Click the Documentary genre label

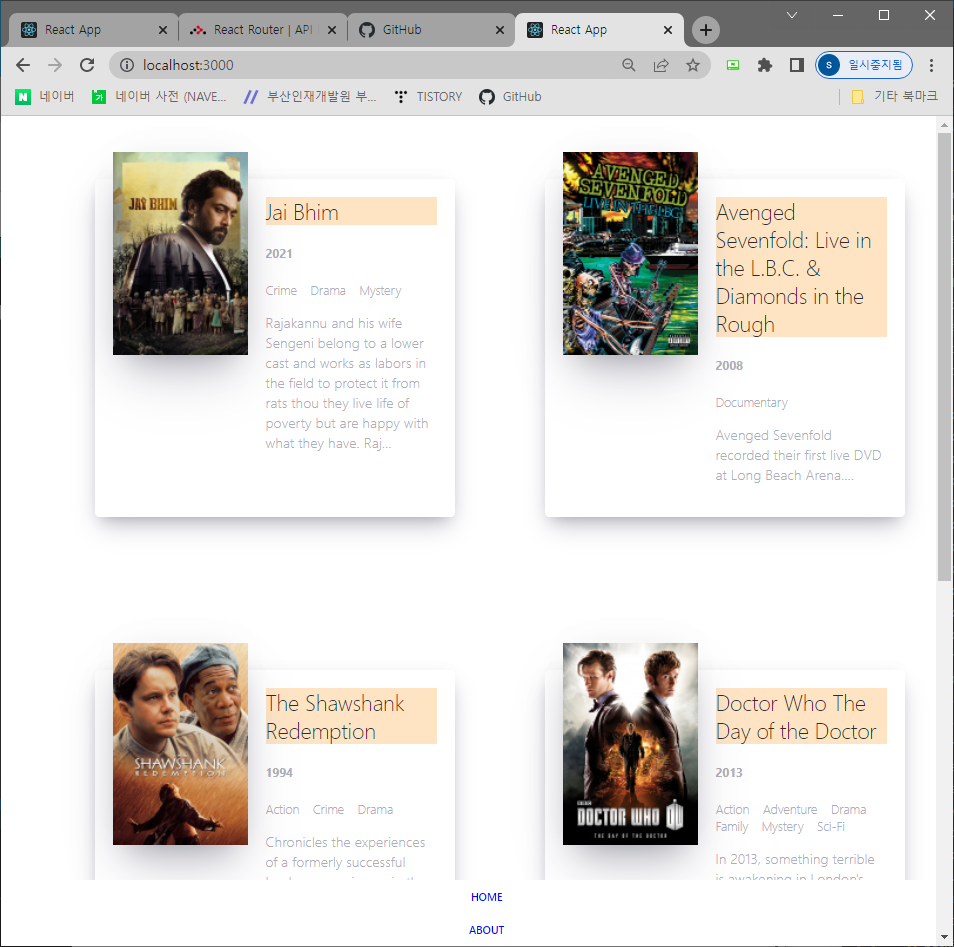751,403
